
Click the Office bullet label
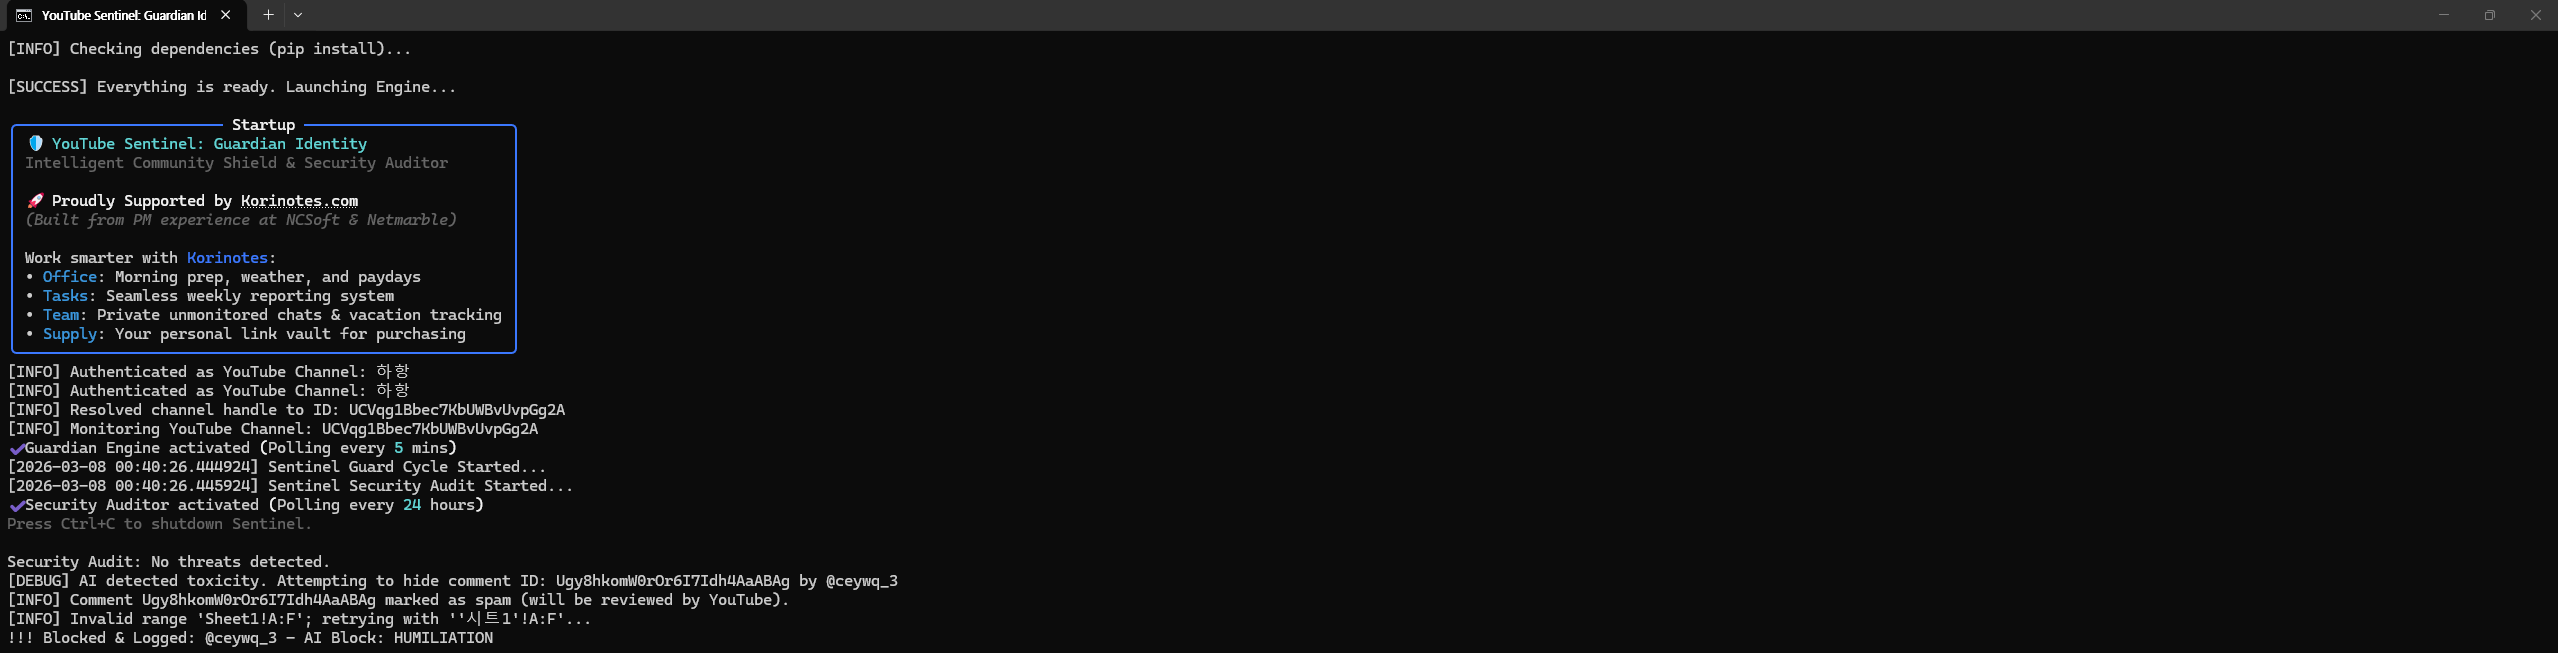pyautogui.click(x=70, y=277)
